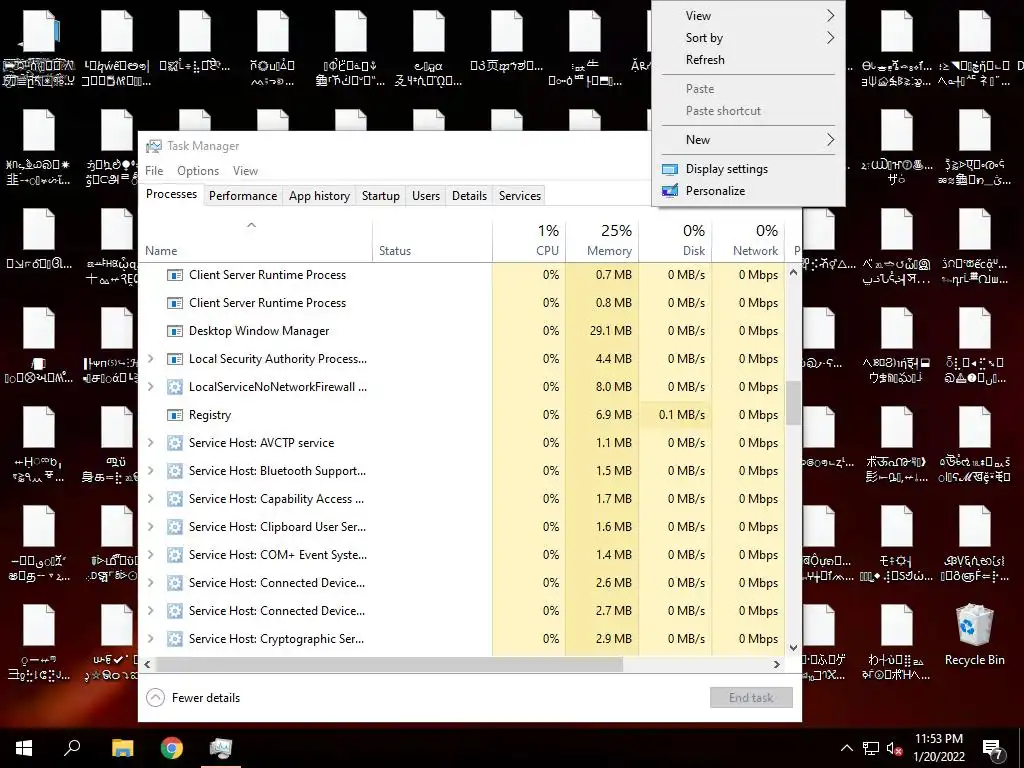
Task: Select the 29.1 MB memory cell
Action: click(602, 331)
